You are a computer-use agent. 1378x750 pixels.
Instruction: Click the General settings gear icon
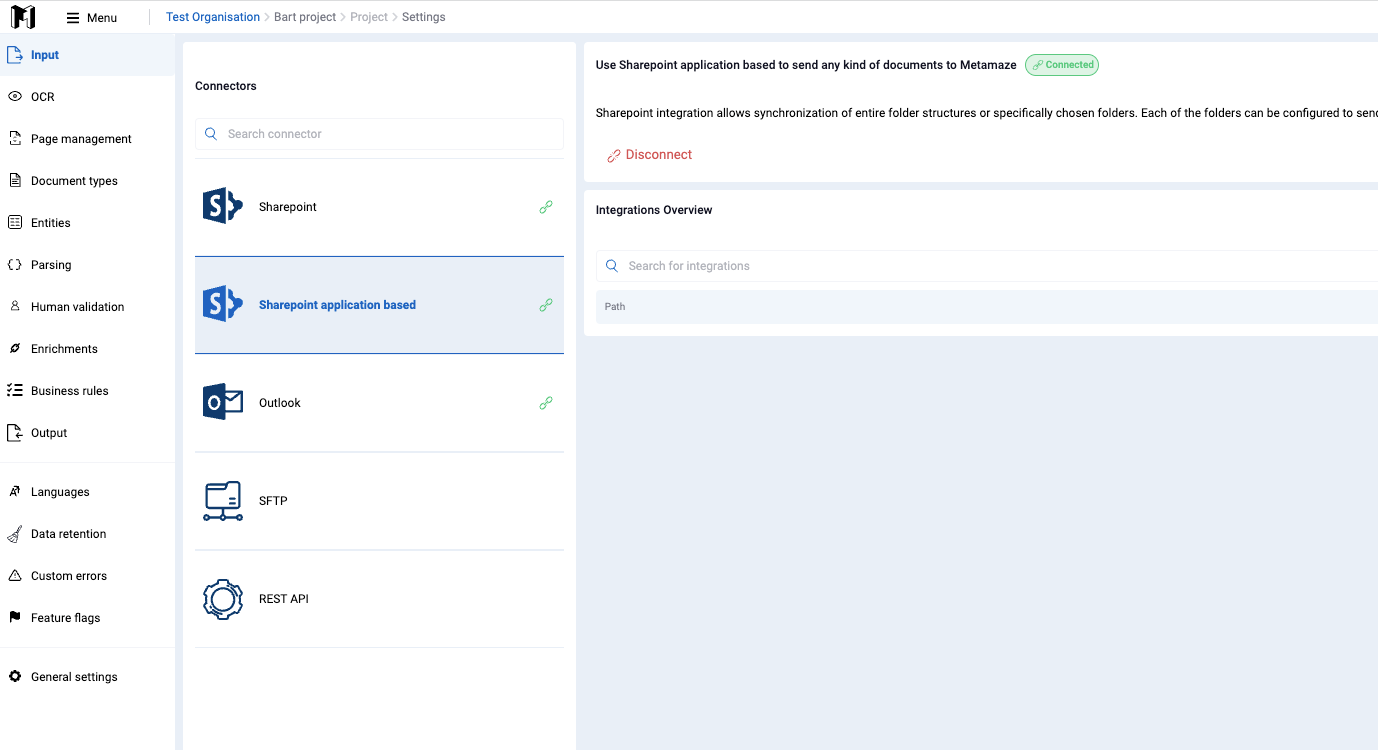pyautogui.click(x=15, y=677)
